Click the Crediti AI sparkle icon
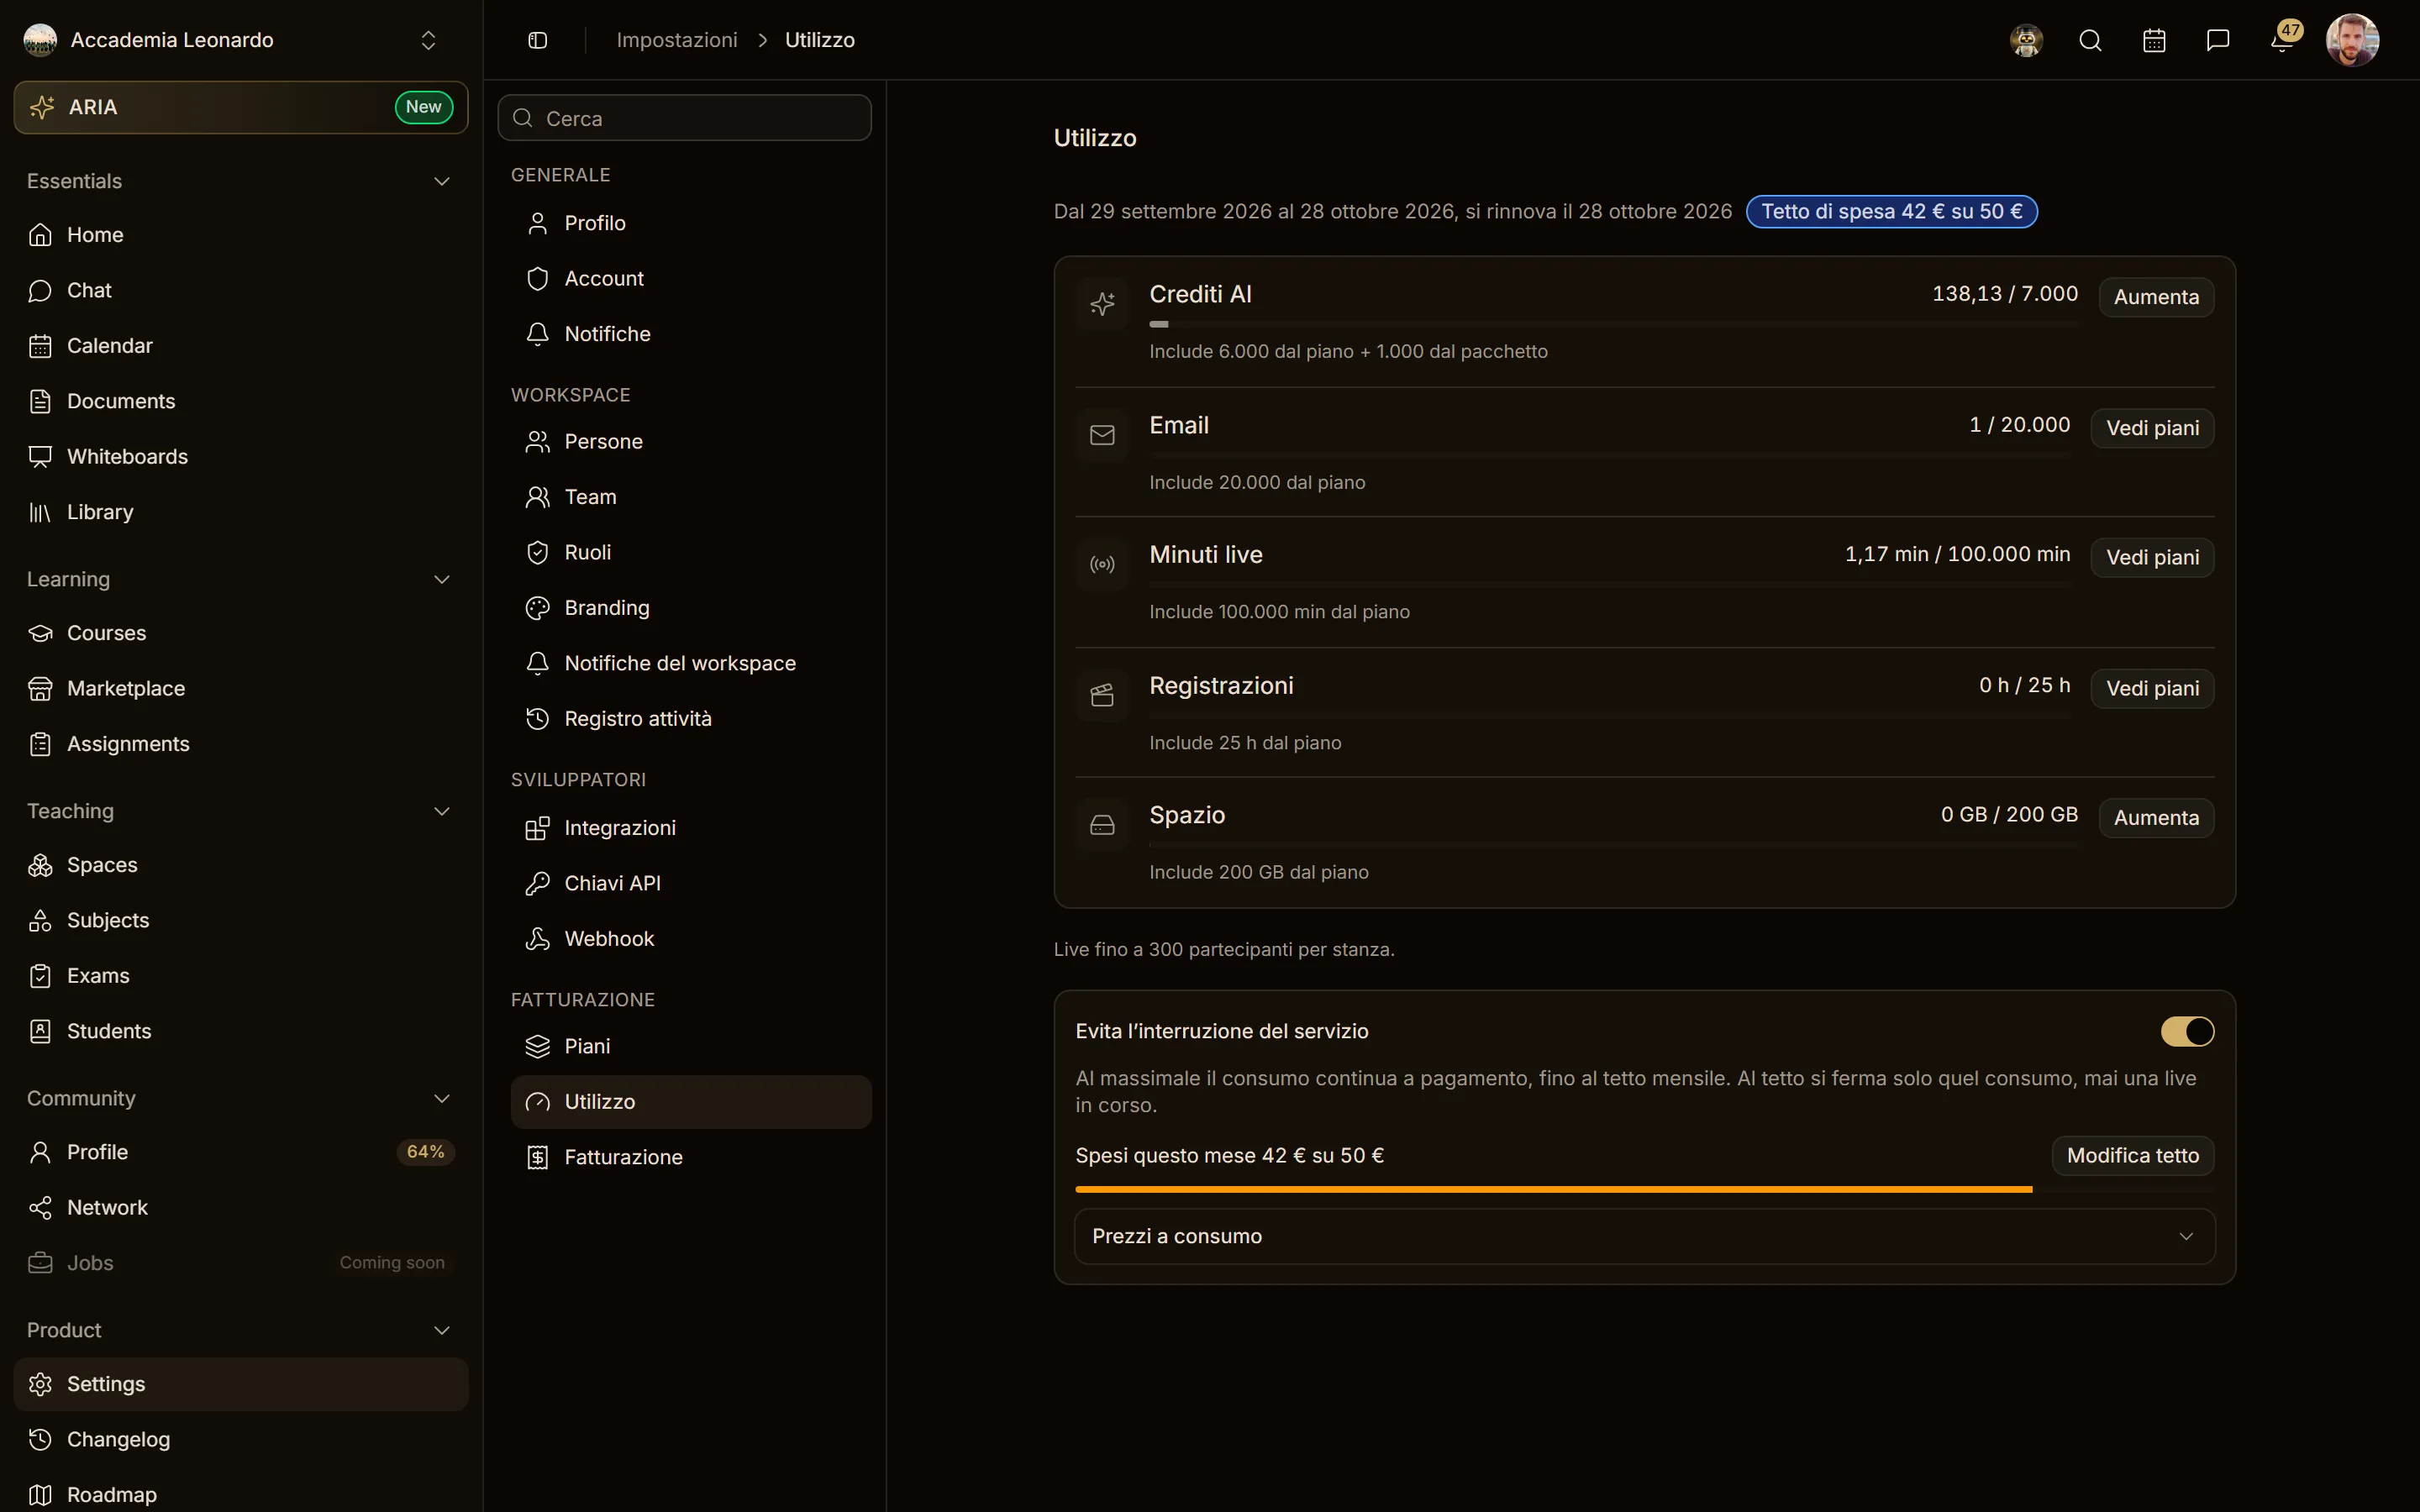Image resolution: width=2420 pixels, height=1512 pixels. coord(1102,304)
